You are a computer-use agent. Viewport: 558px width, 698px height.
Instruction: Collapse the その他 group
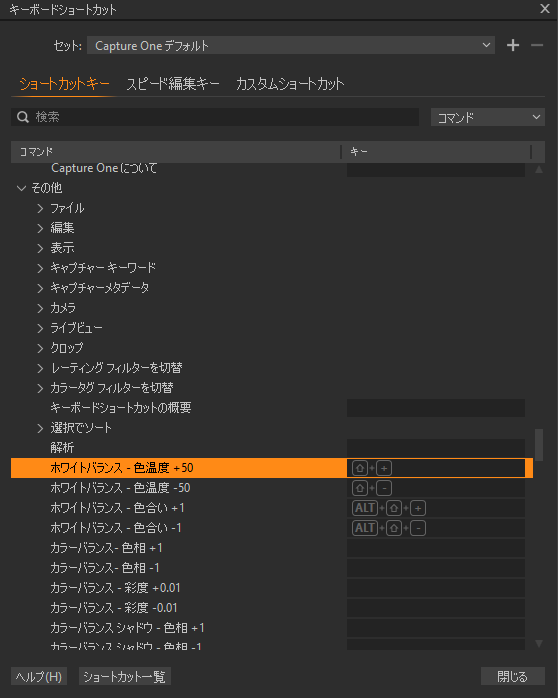coord(21,188)
